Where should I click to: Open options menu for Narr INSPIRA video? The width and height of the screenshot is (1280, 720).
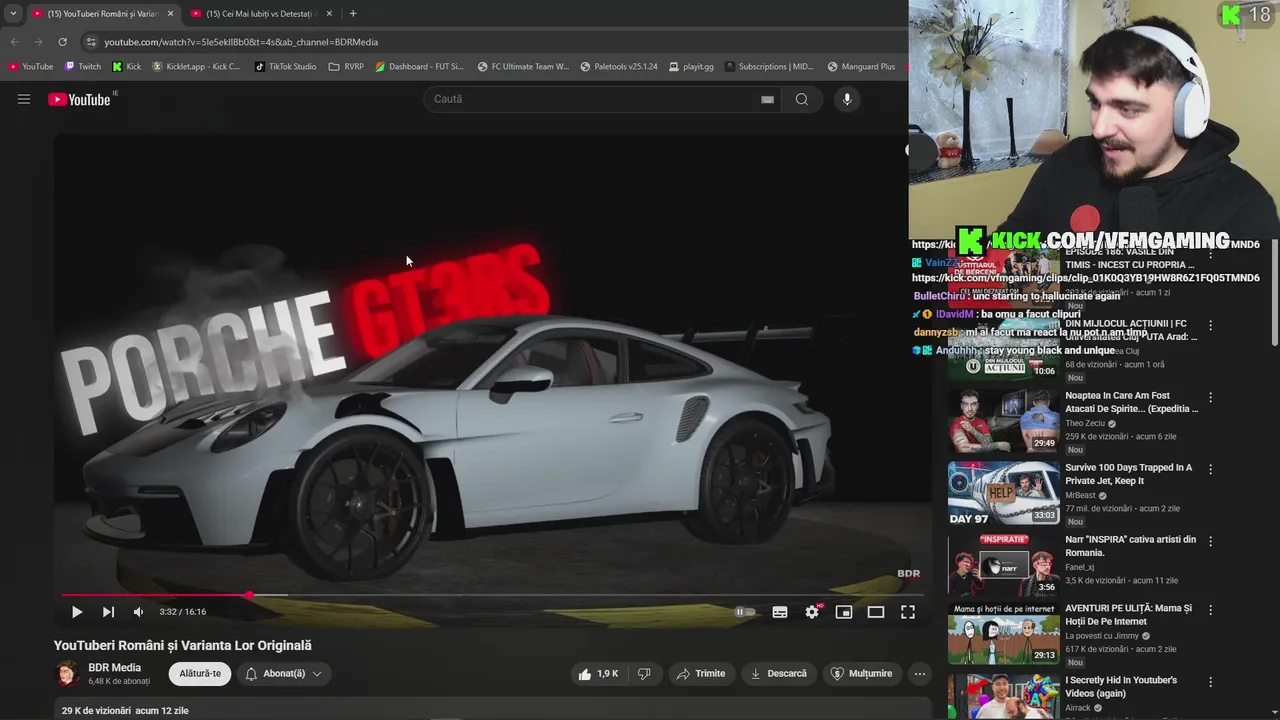1211,541
